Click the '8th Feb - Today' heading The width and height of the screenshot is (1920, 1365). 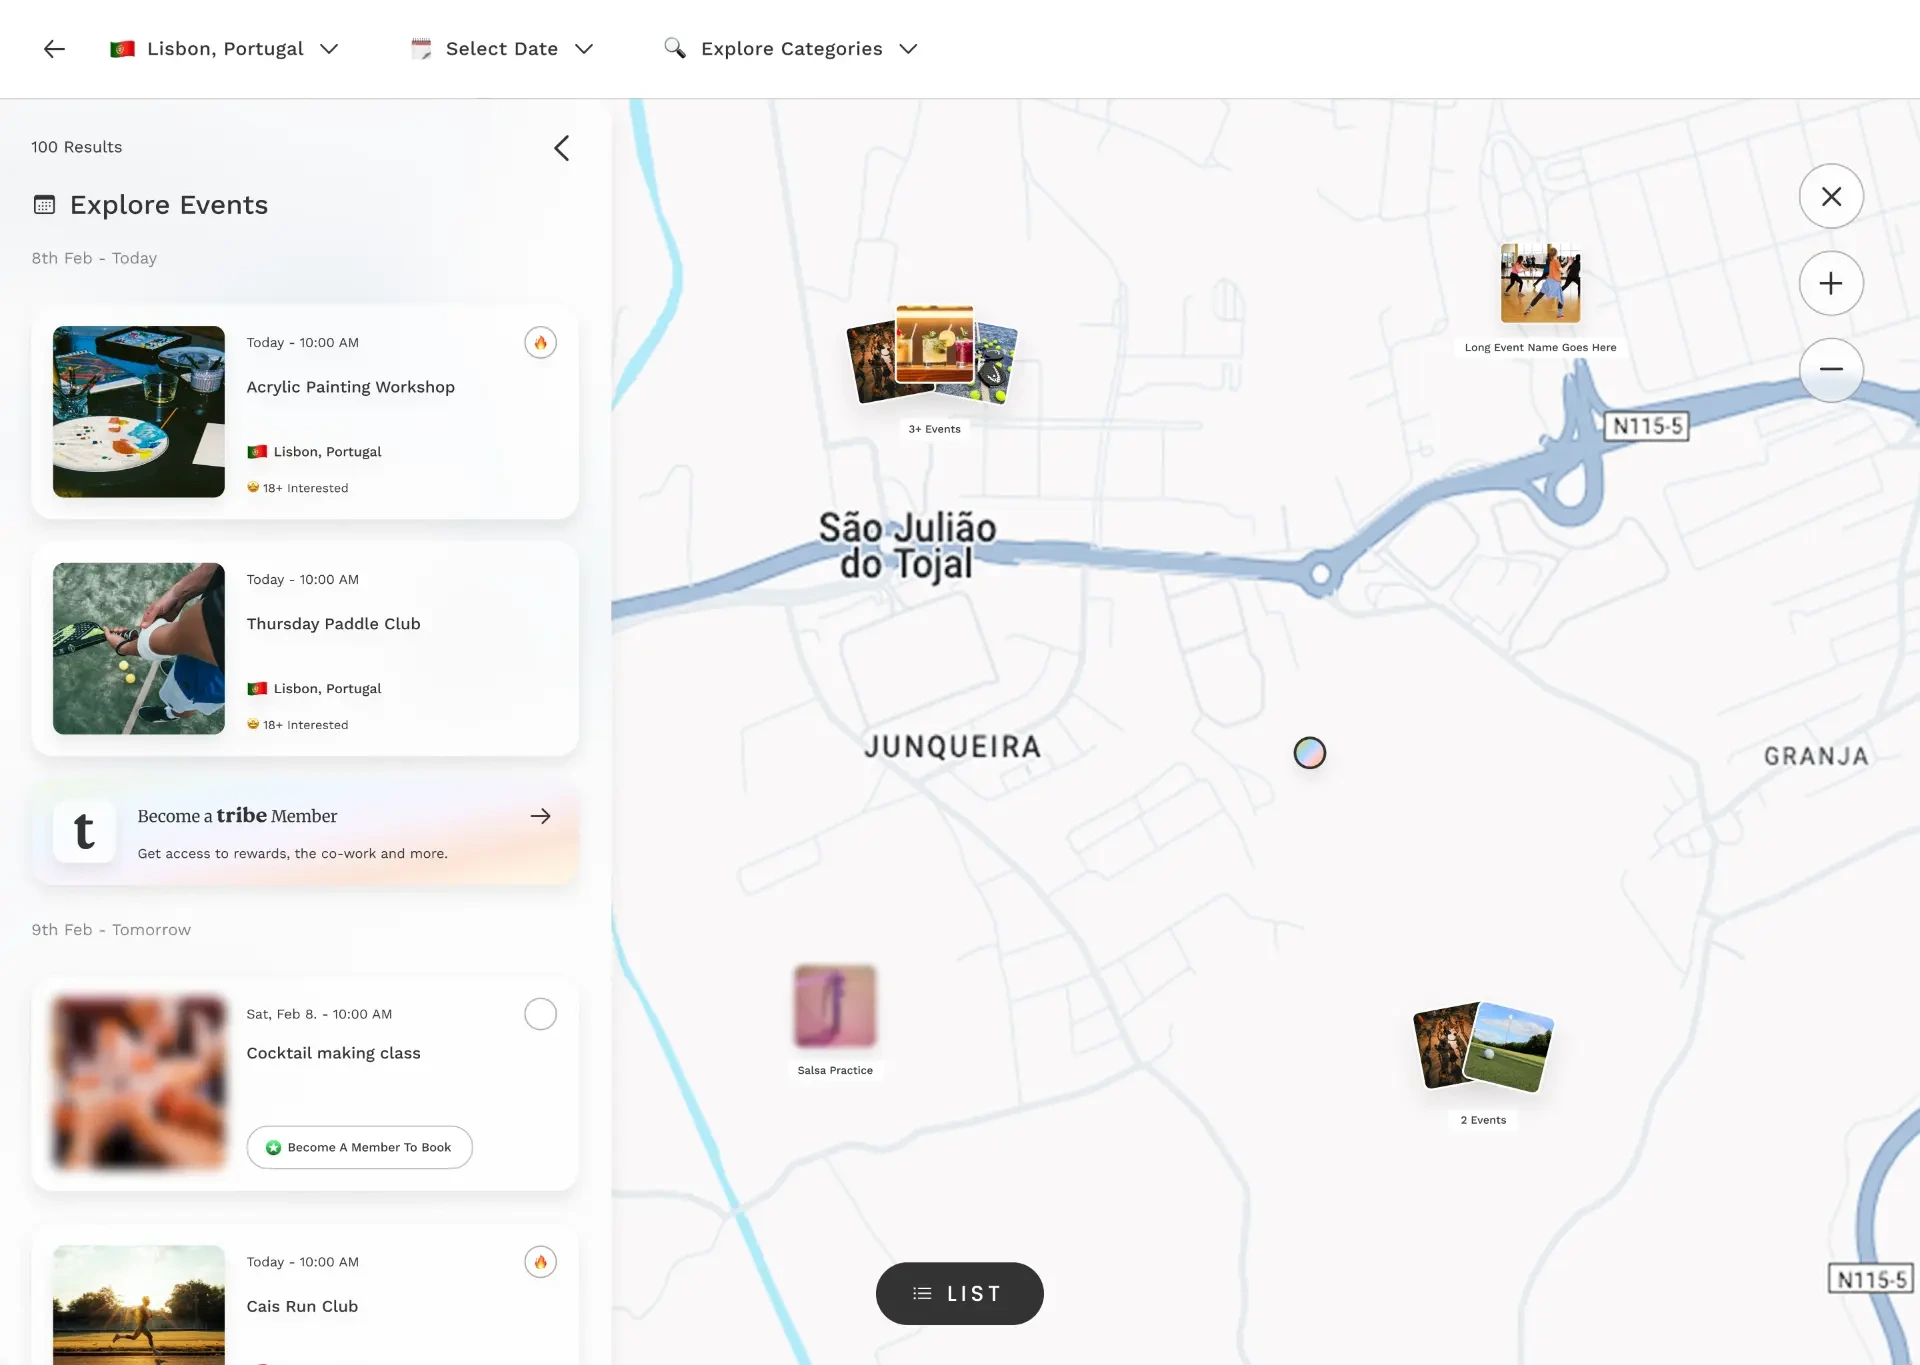click(x=94, y=258)
